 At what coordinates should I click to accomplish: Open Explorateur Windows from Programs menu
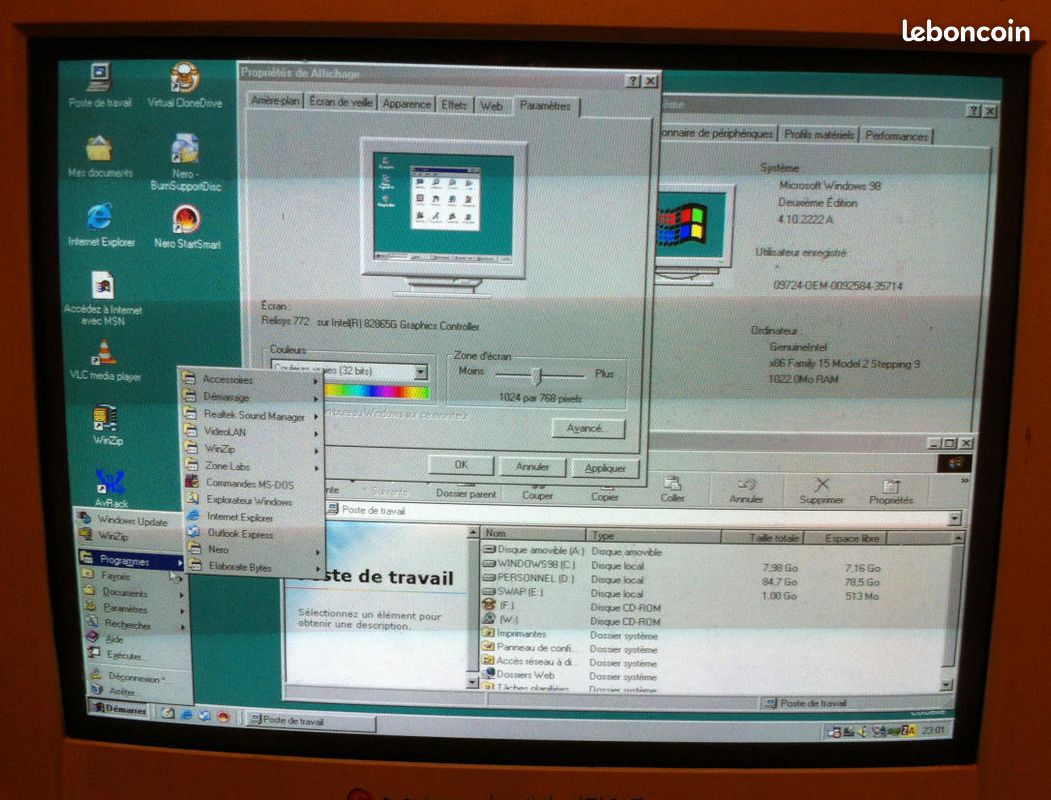coord(253,500)
